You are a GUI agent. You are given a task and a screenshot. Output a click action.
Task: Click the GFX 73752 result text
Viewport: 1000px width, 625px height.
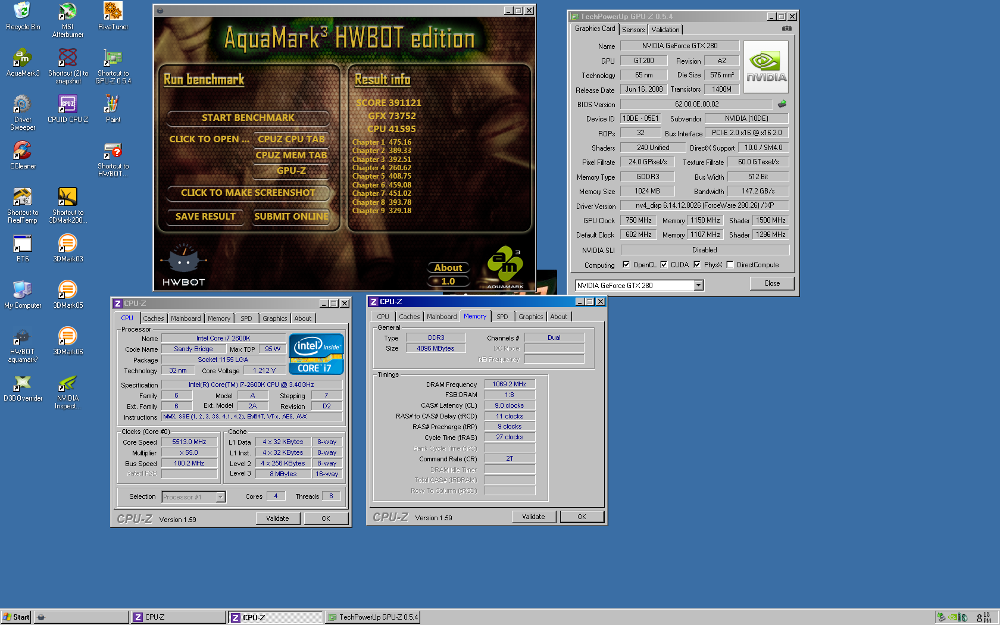[392, 116]
